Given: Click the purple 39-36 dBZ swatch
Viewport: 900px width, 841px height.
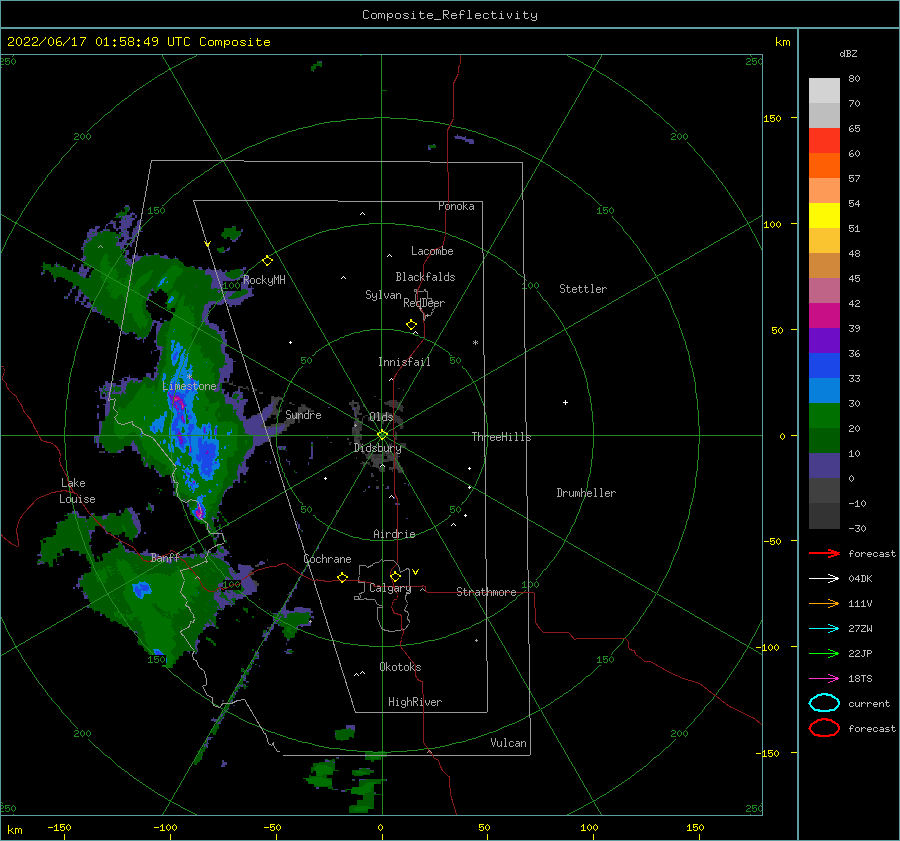Looking at the screenshot, I should (824, 341).
